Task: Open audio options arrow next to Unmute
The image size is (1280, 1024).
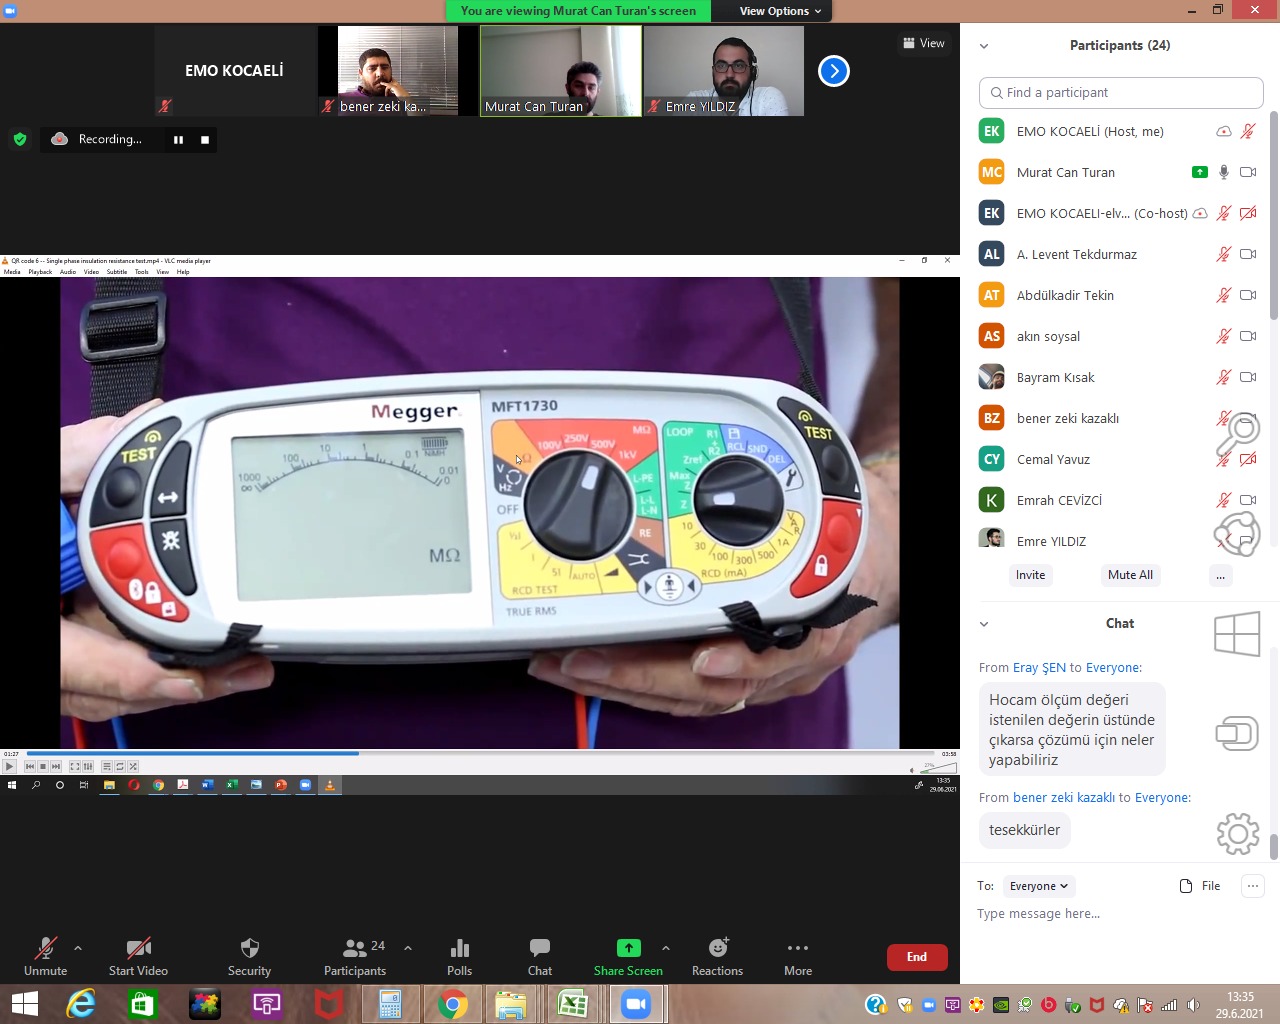Action: point(78,947)
